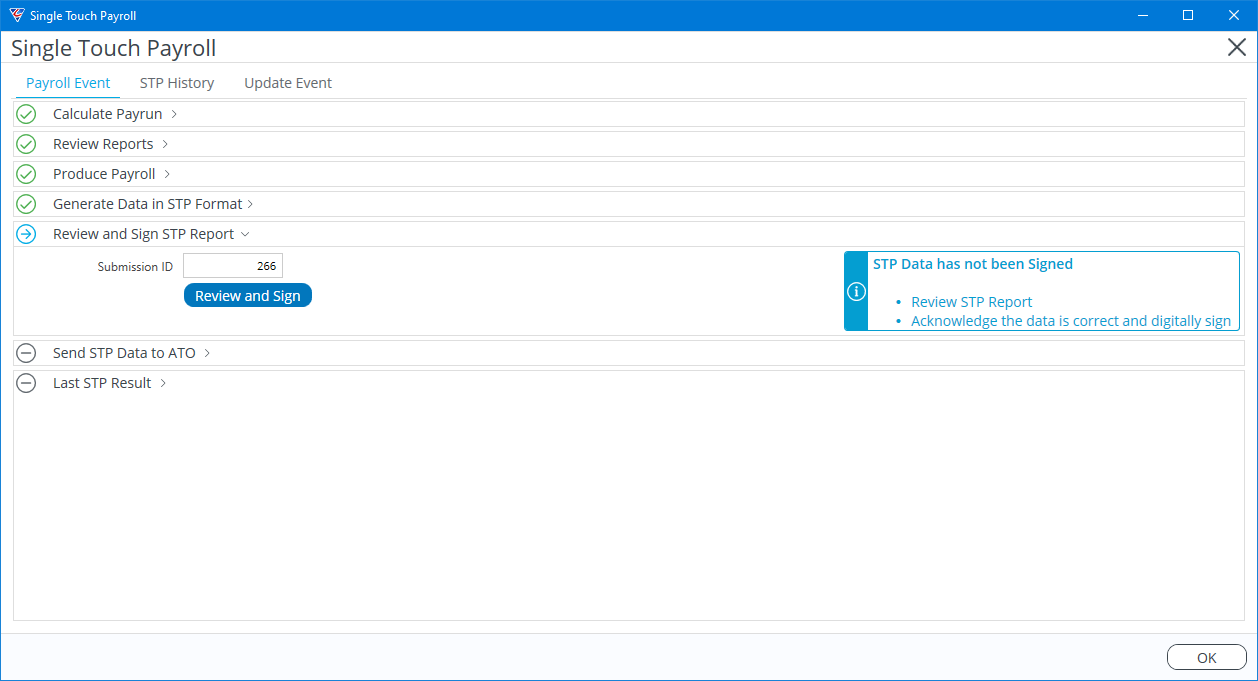Expand the Calculate Payrun chevron

(x=174, y=114)
